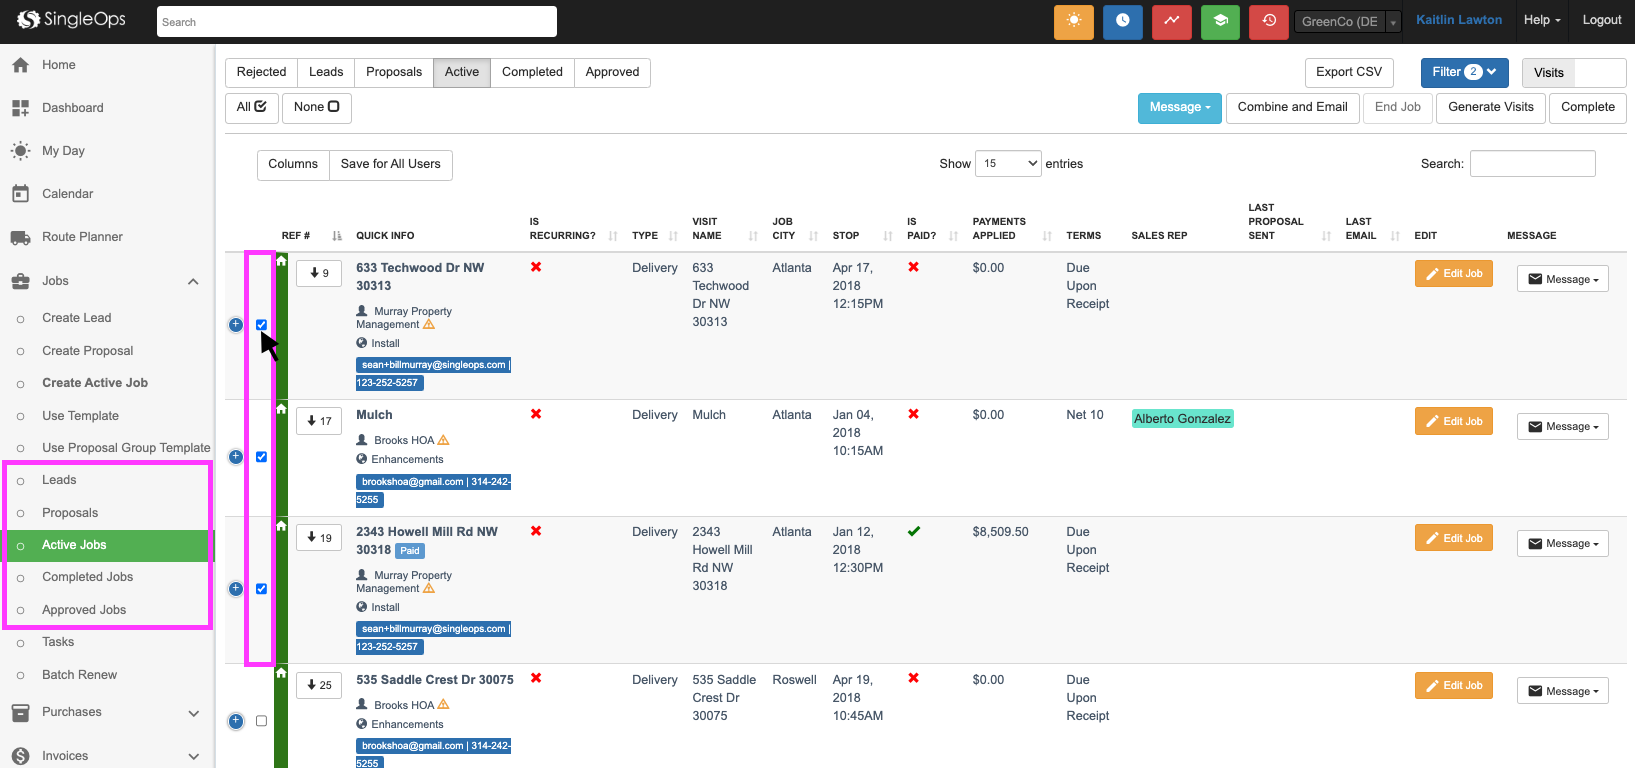Click the ref number 19 arrow button
The image size is (1635, 768).
pos(319,538)
